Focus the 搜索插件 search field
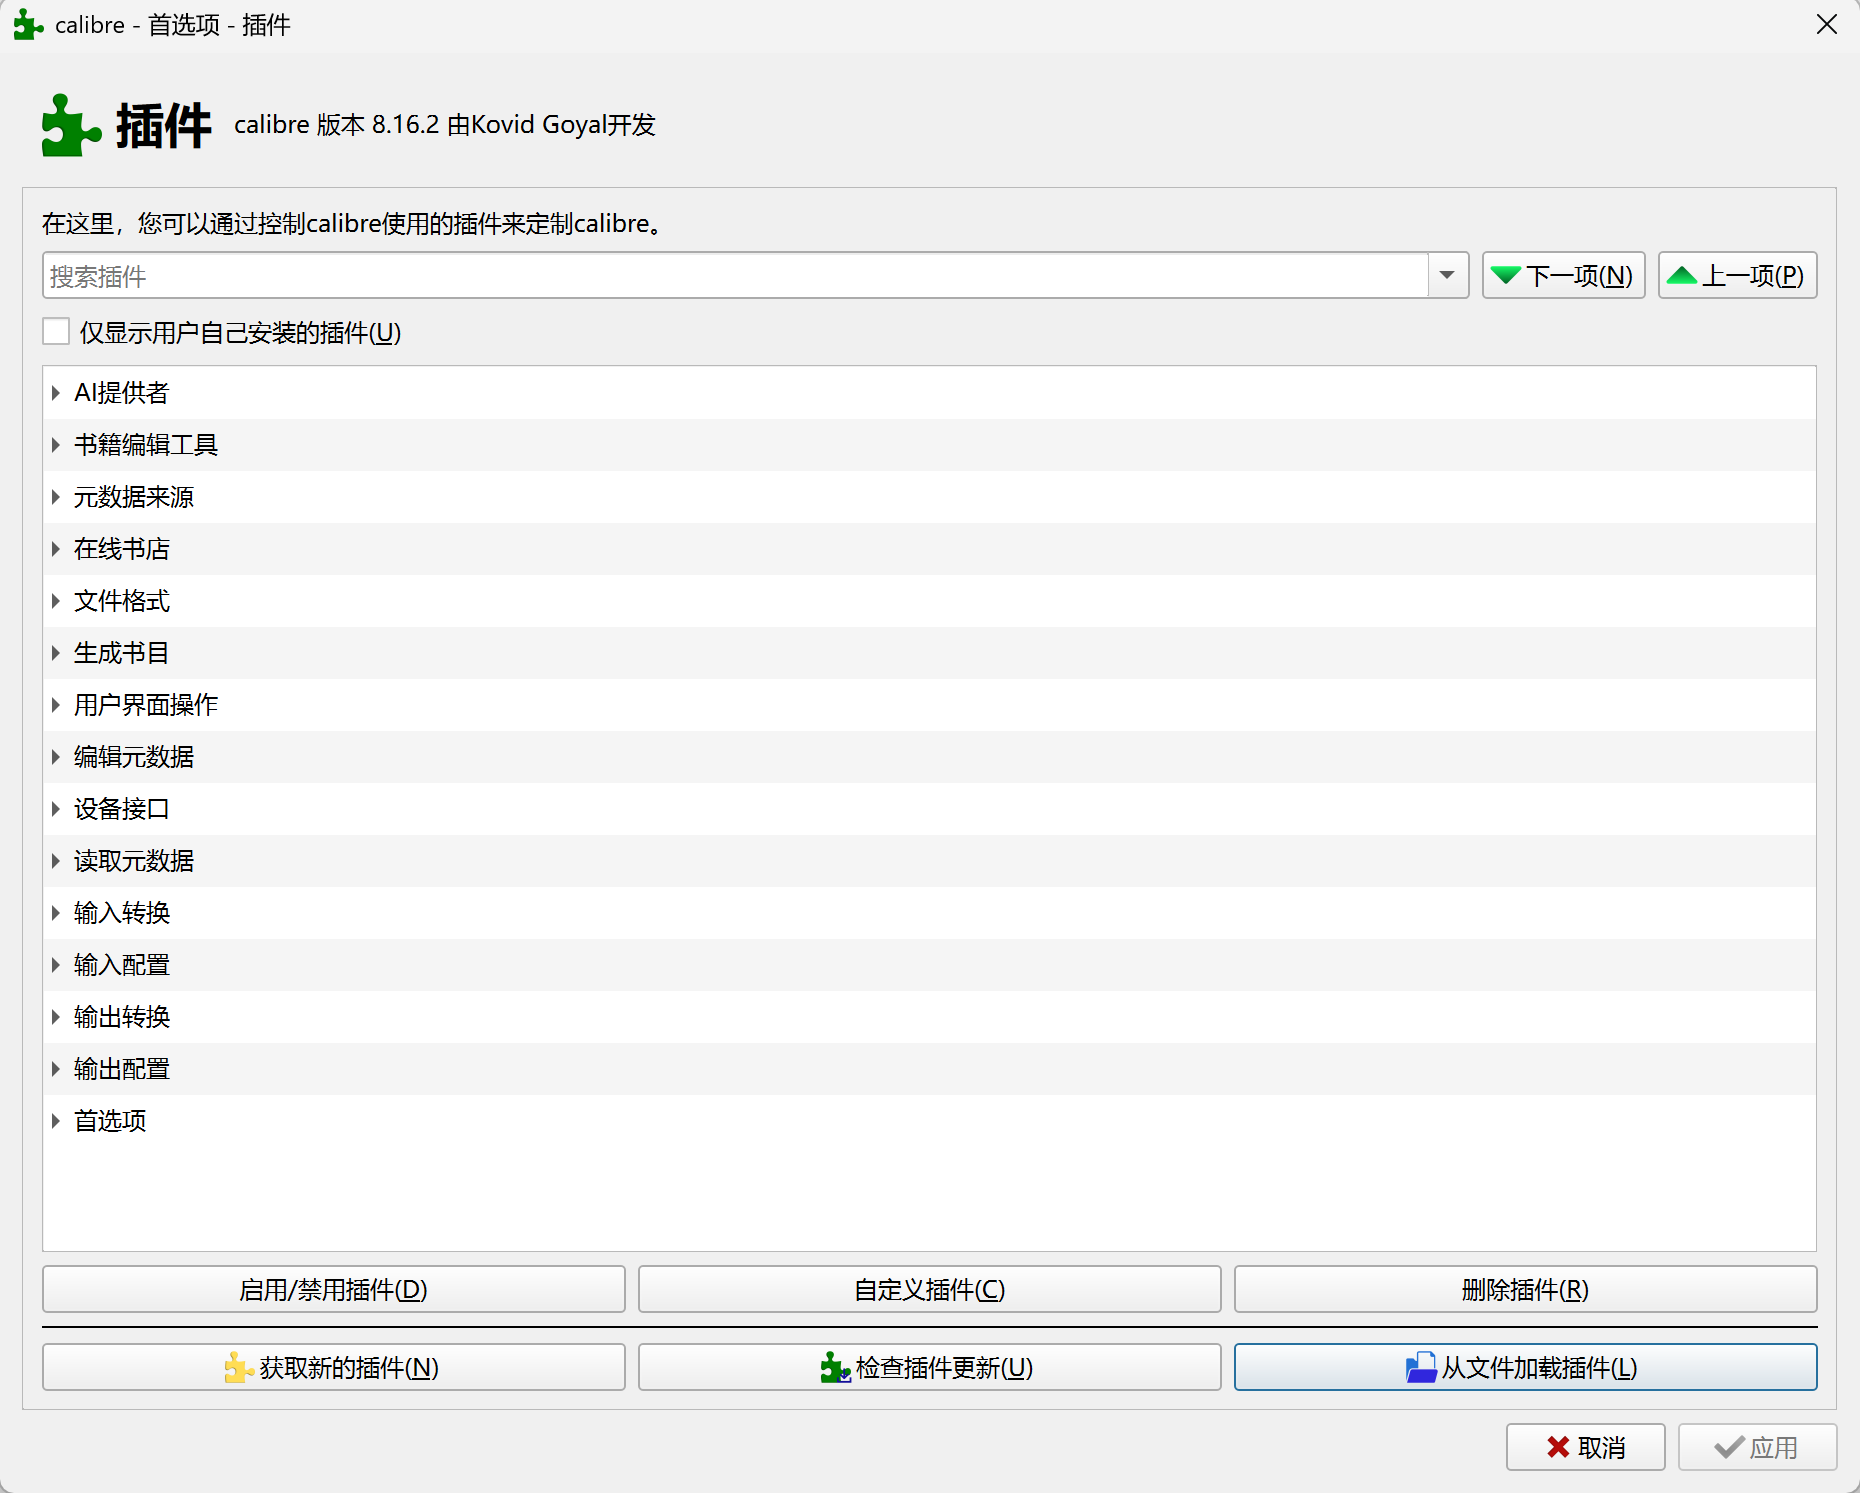 click(x=735, y=276)
